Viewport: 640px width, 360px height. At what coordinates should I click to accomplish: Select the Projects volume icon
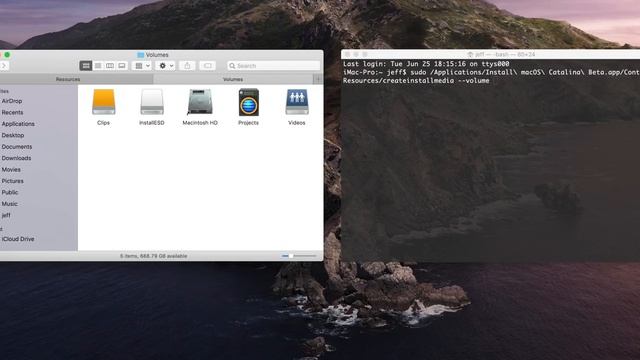pos(249,102)
